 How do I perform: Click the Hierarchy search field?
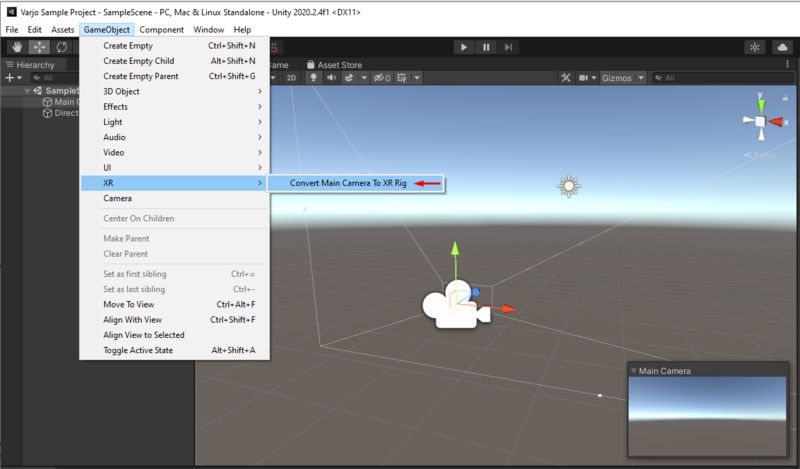coord(54,78)
